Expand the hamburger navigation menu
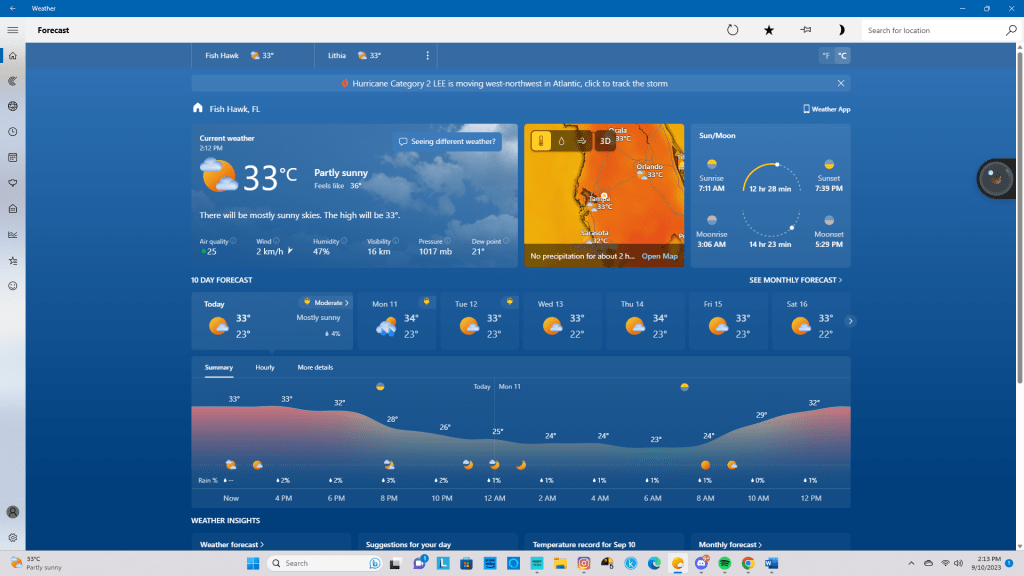The width and height of the screenshot is (1024, 576). 13,30
